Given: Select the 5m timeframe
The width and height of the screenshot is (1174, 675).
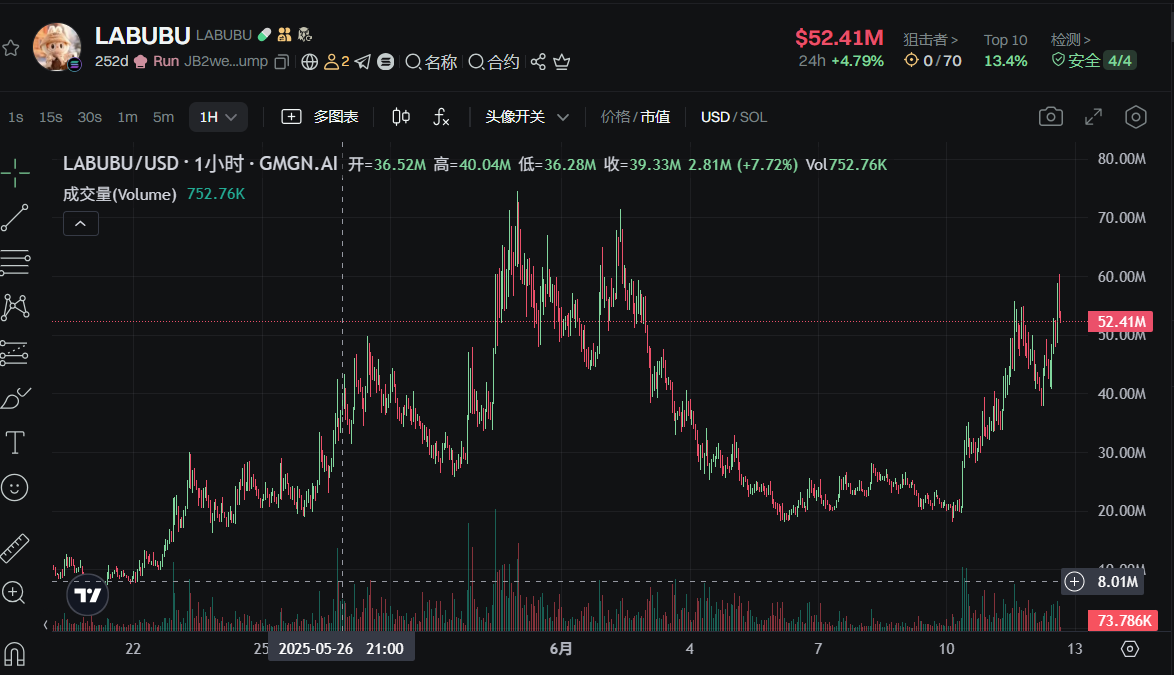Looking at the screenshot, I should pyautogui.click(x=163, y=117).
